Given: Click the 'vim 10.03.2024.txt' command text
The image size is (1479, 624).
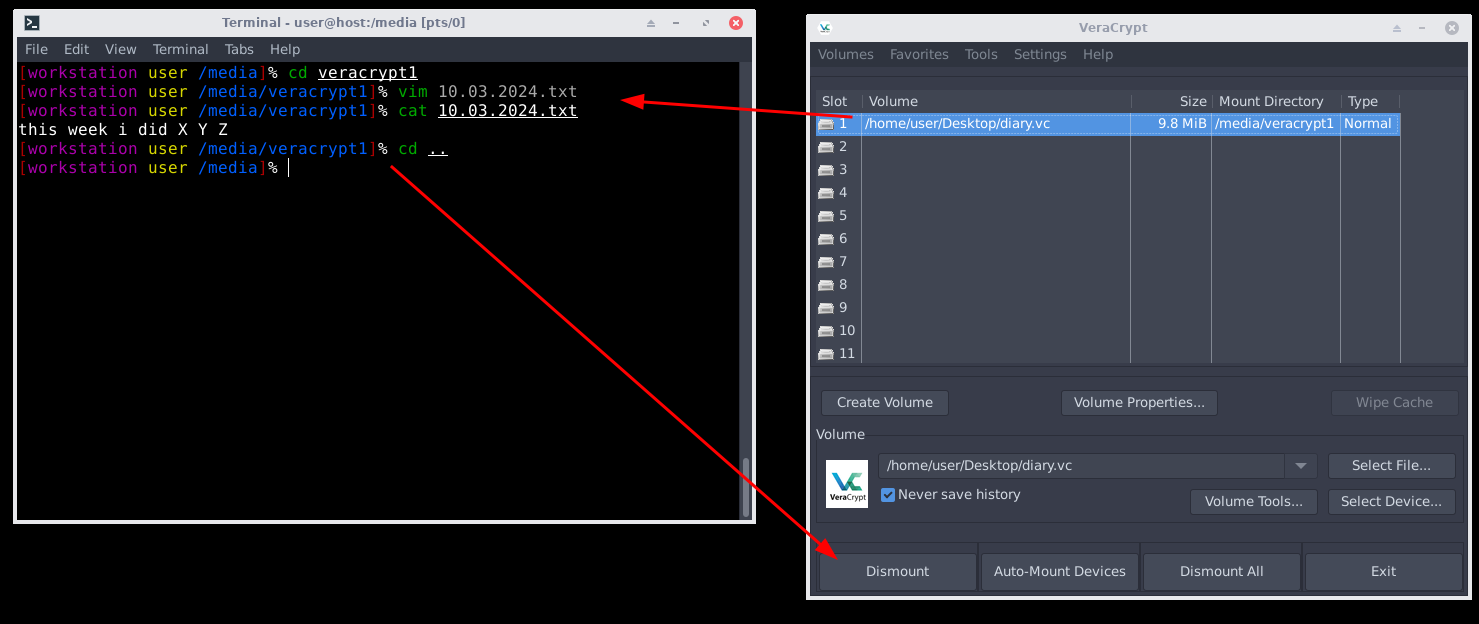Looking at the screenshot, I should coord(488,92).
